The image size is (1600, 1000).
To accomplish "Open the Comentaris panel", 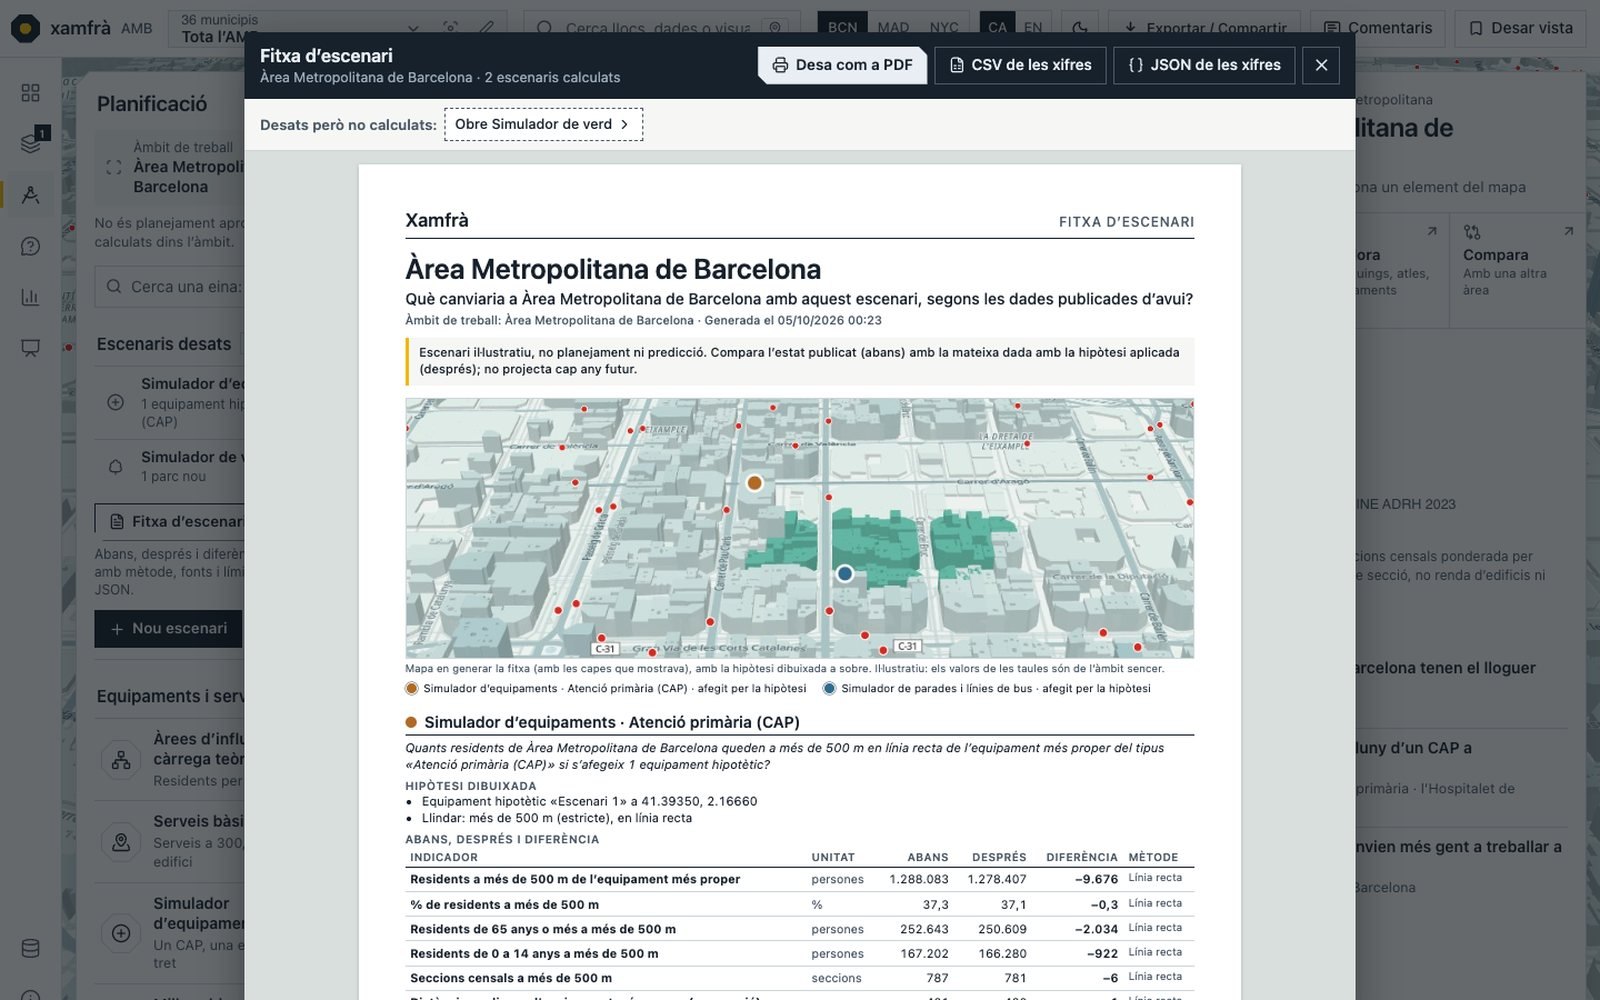I will tap(1378, 28).
